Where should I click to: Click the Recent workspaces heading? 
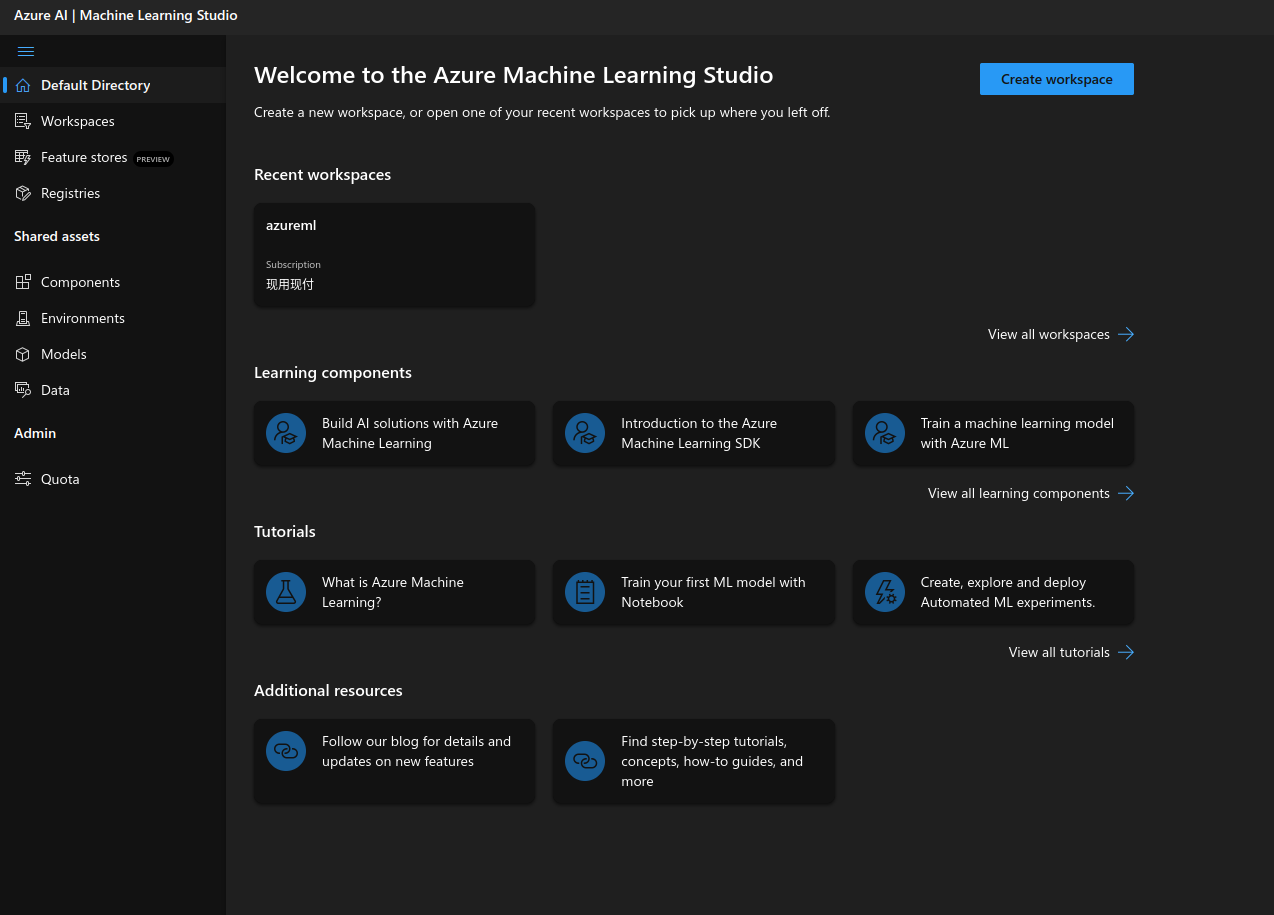tap(322, 174)
